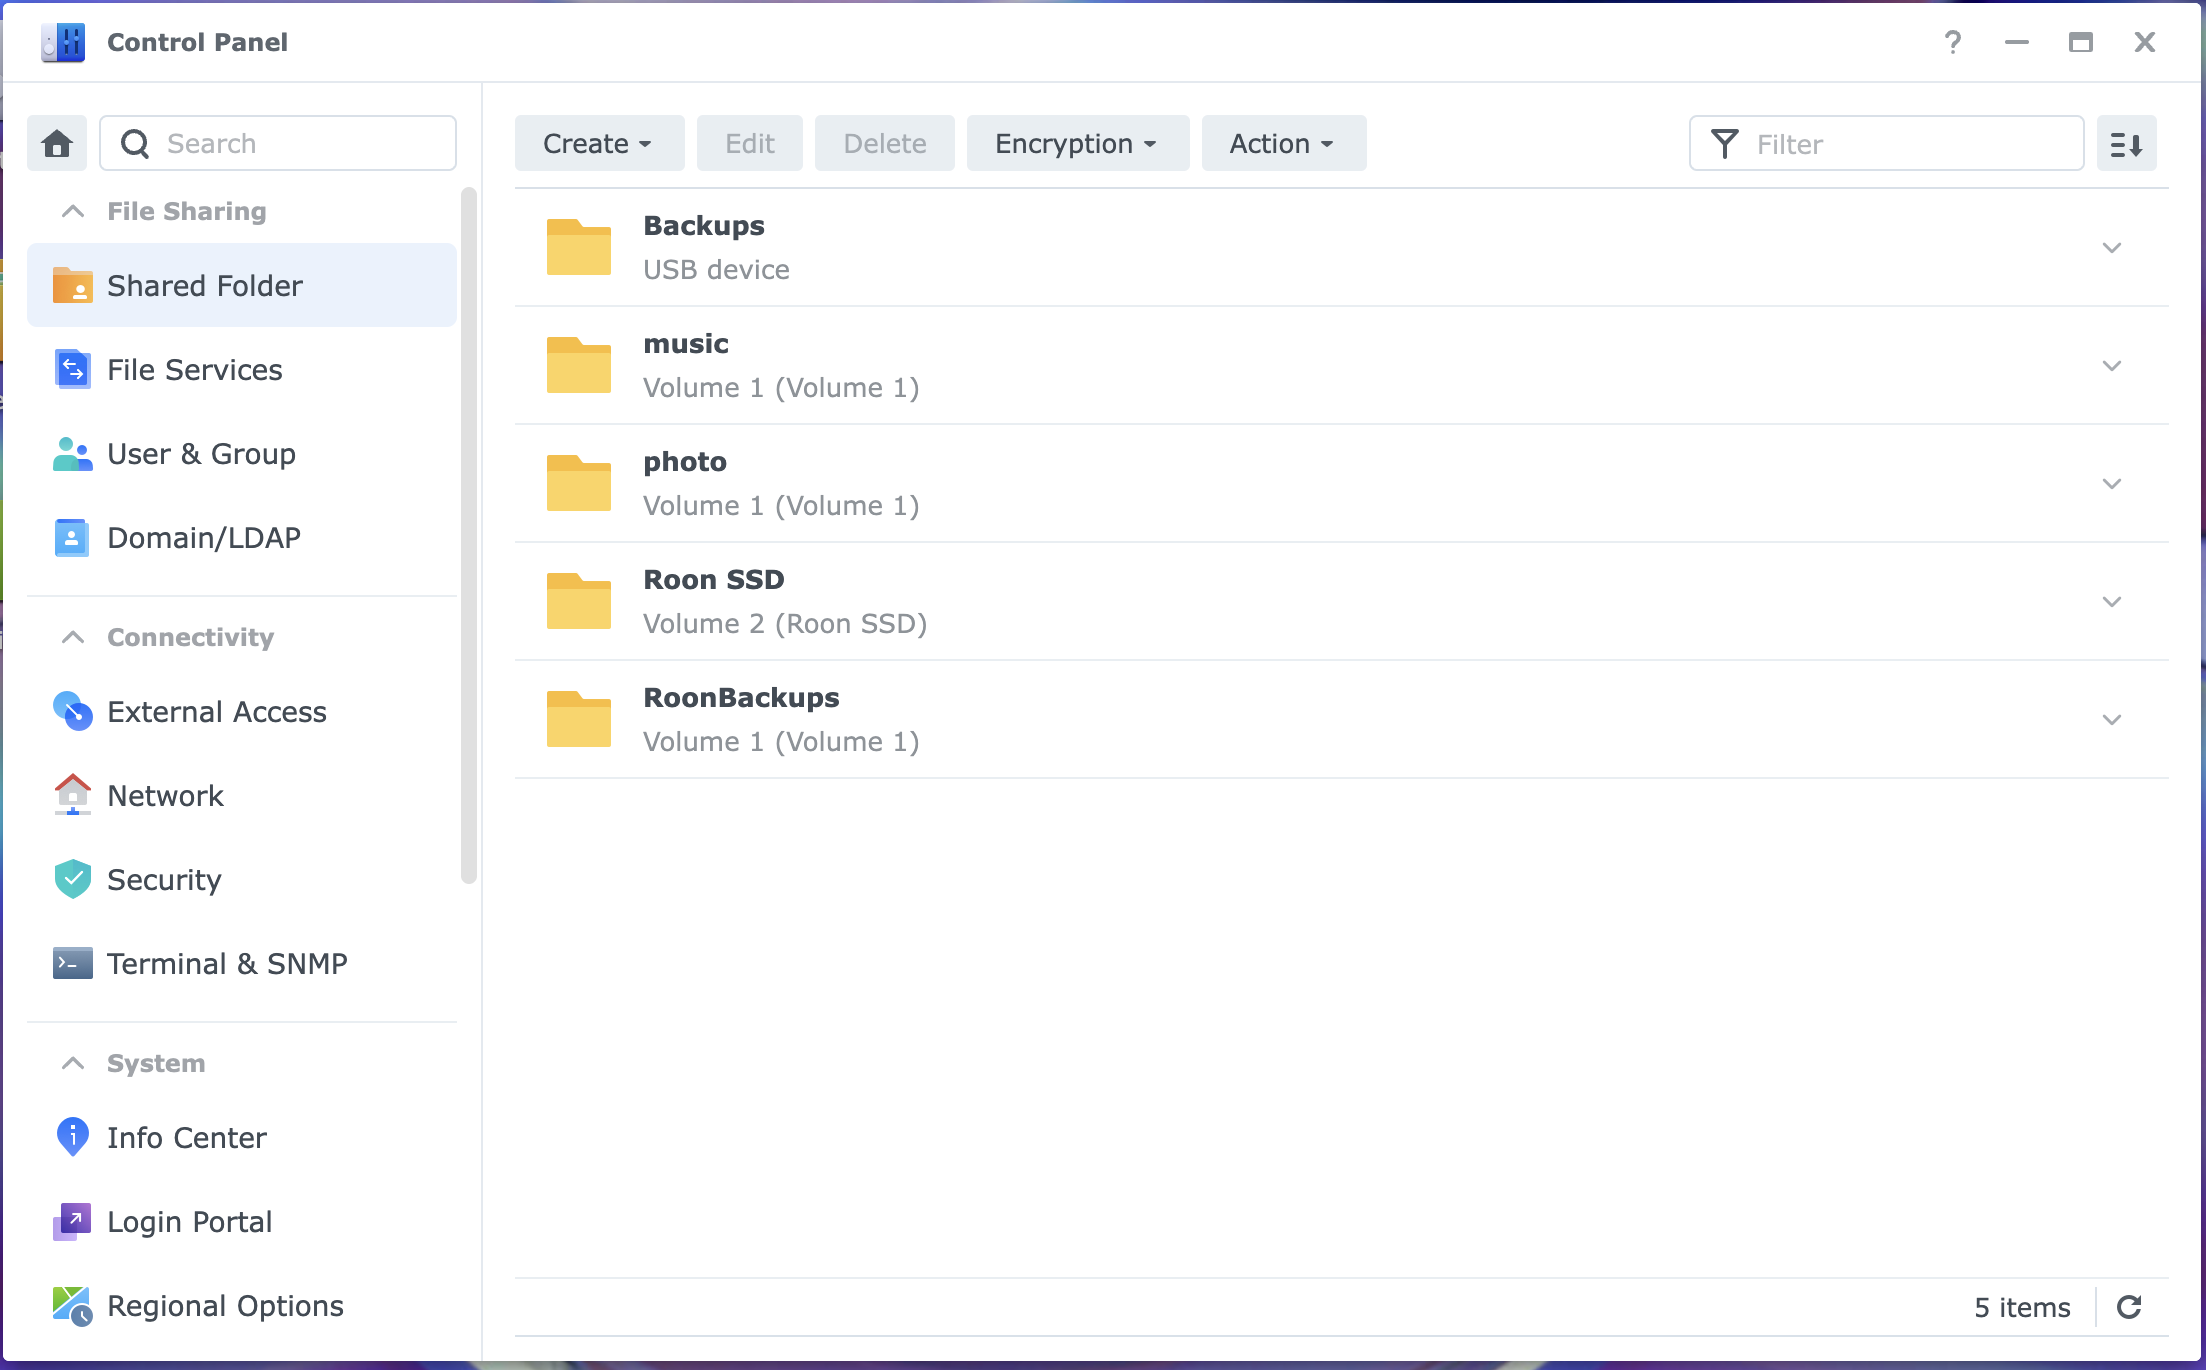Open the Action dropdown menu
This screenshot has width=2206, height=1370.
pos(1283,143)
